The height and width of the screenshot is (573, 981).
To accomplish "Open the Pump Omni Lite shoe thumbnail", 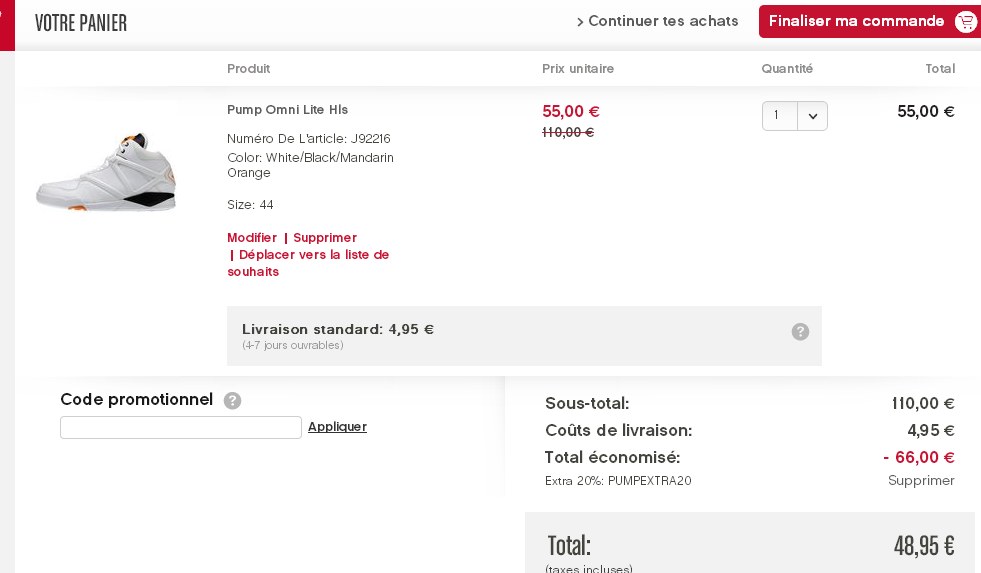I will click(x=106, y=171).
